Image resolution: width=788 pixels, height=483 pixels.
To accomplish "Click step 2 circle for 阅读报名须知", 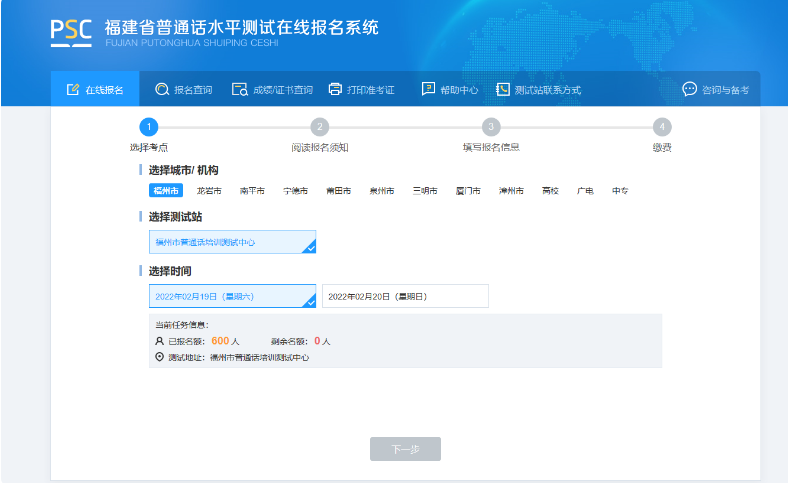I will tap(319, 127).
